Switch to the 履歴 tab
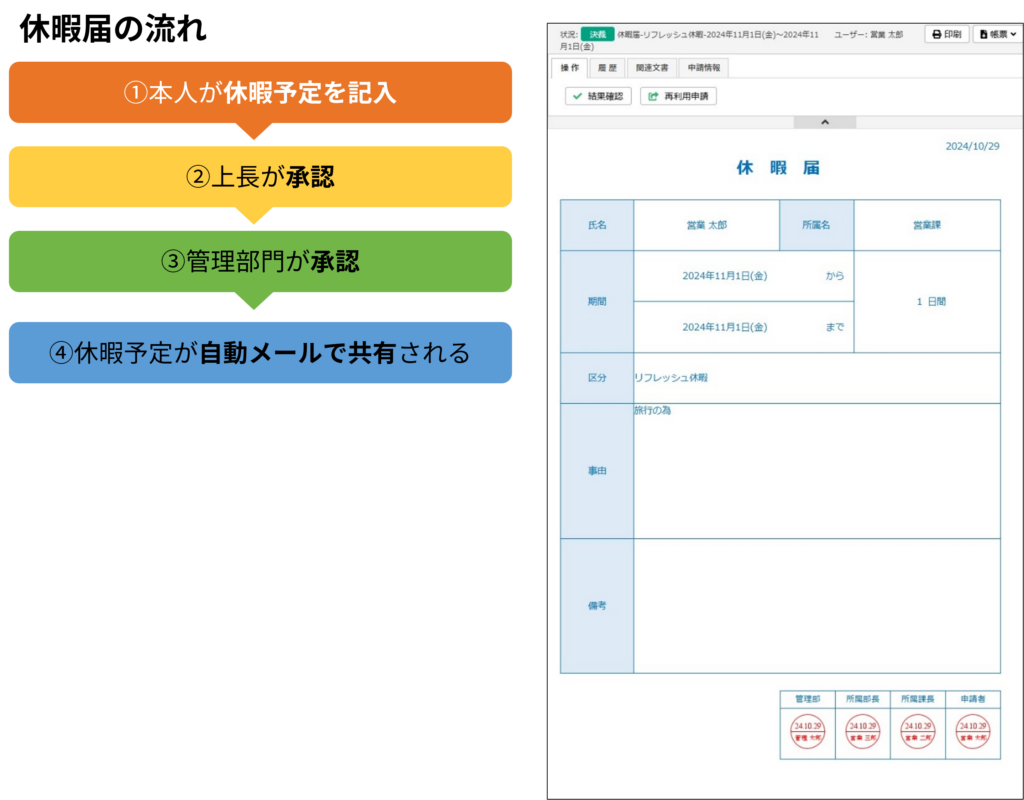 [607, 68]
